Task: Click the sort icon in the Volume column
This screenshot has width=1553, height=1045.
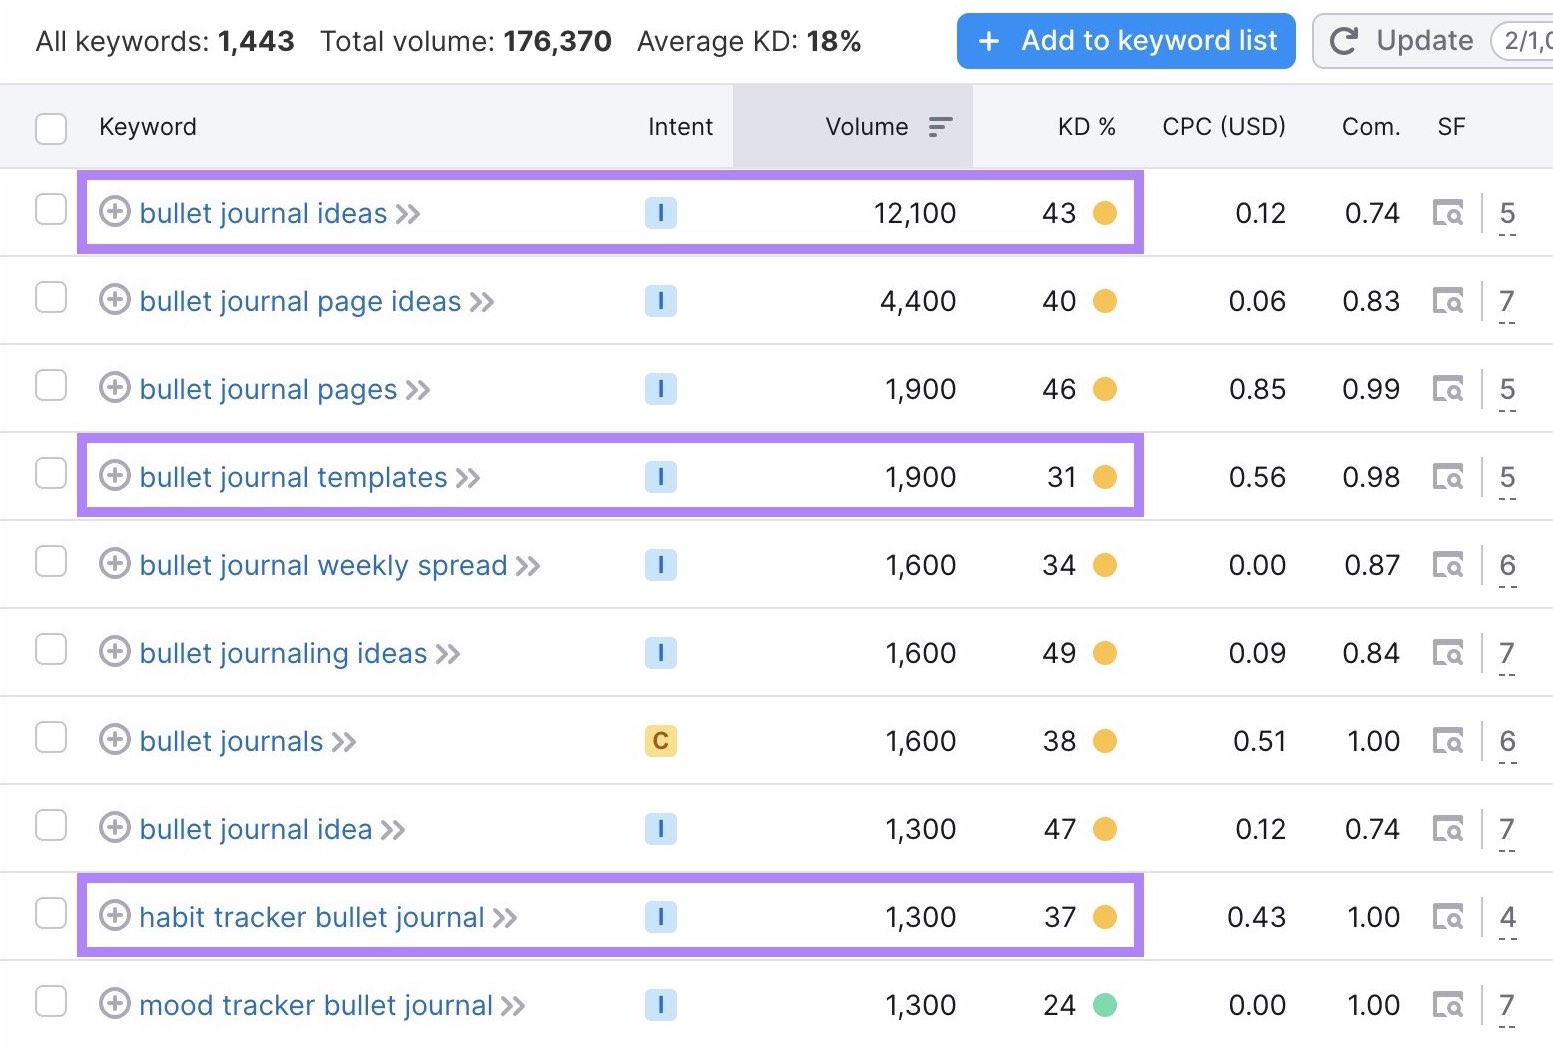Action: (x=939, y=126)
